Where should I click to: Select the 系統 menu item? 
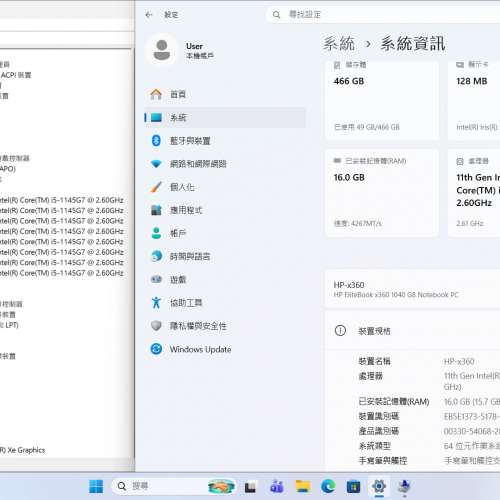click(x=225, y=118)
